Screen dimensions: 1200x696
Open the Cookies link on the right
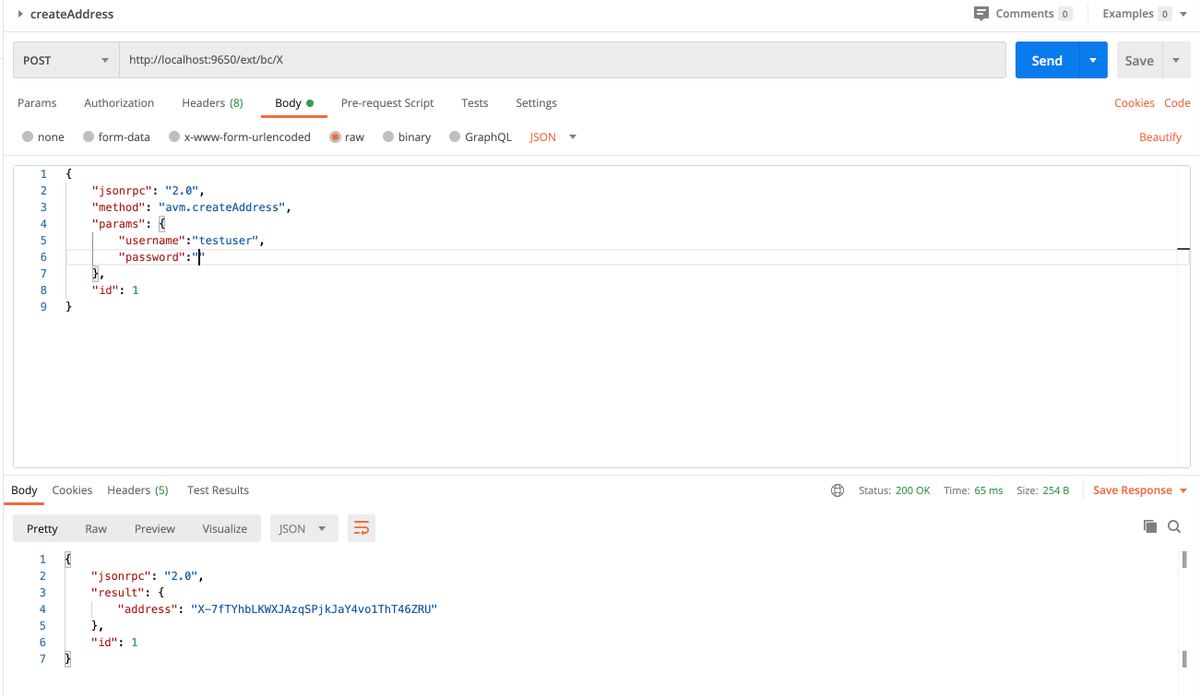[x=1134, y=103]
